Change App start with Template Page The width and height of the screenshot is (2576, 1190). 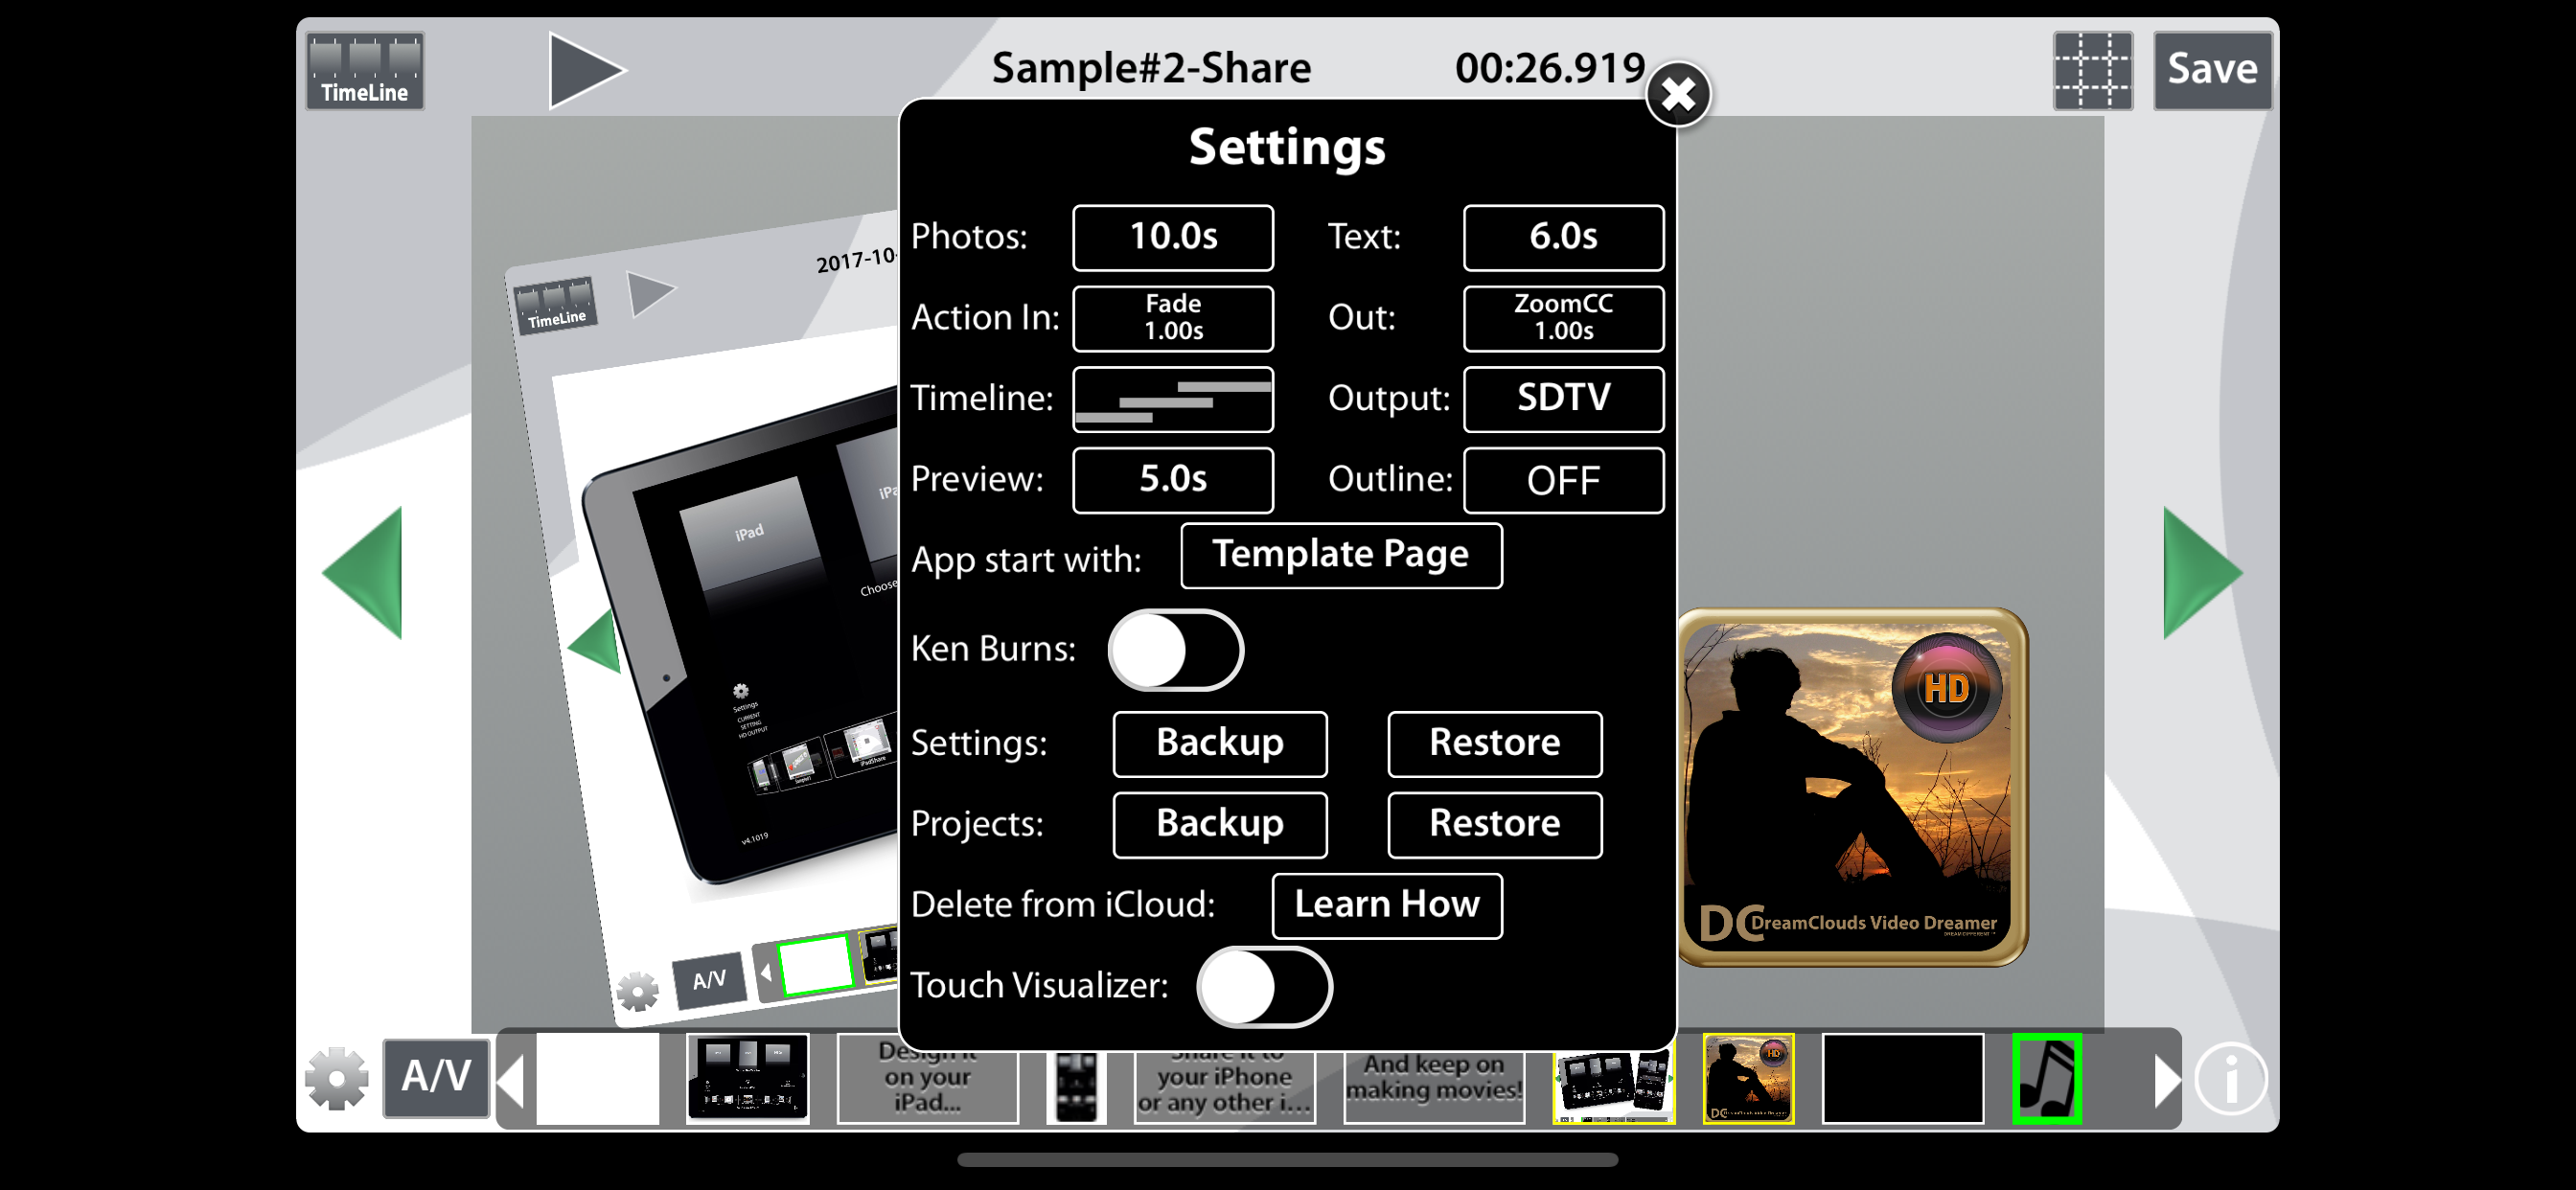(x=1341, y=555)
